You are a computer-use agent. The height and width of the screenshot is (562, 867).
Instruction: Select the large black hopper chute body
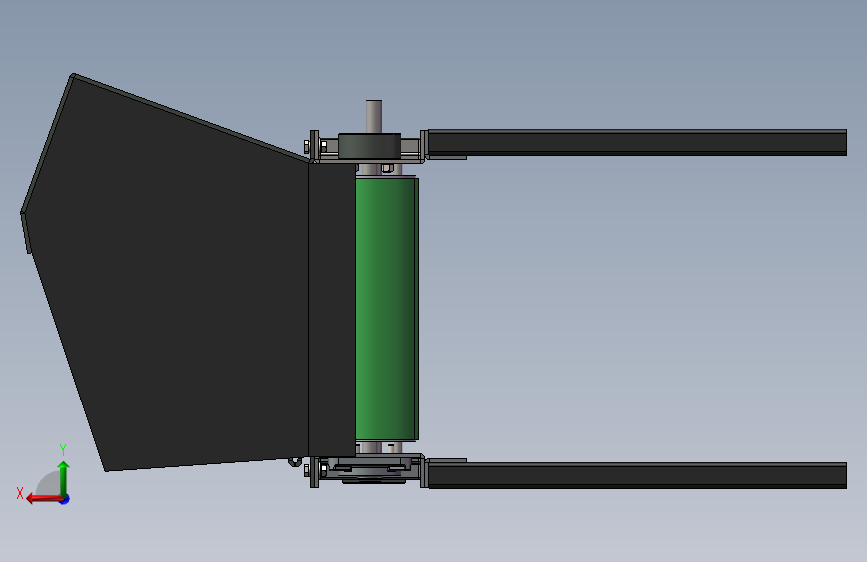coord(165,273)
